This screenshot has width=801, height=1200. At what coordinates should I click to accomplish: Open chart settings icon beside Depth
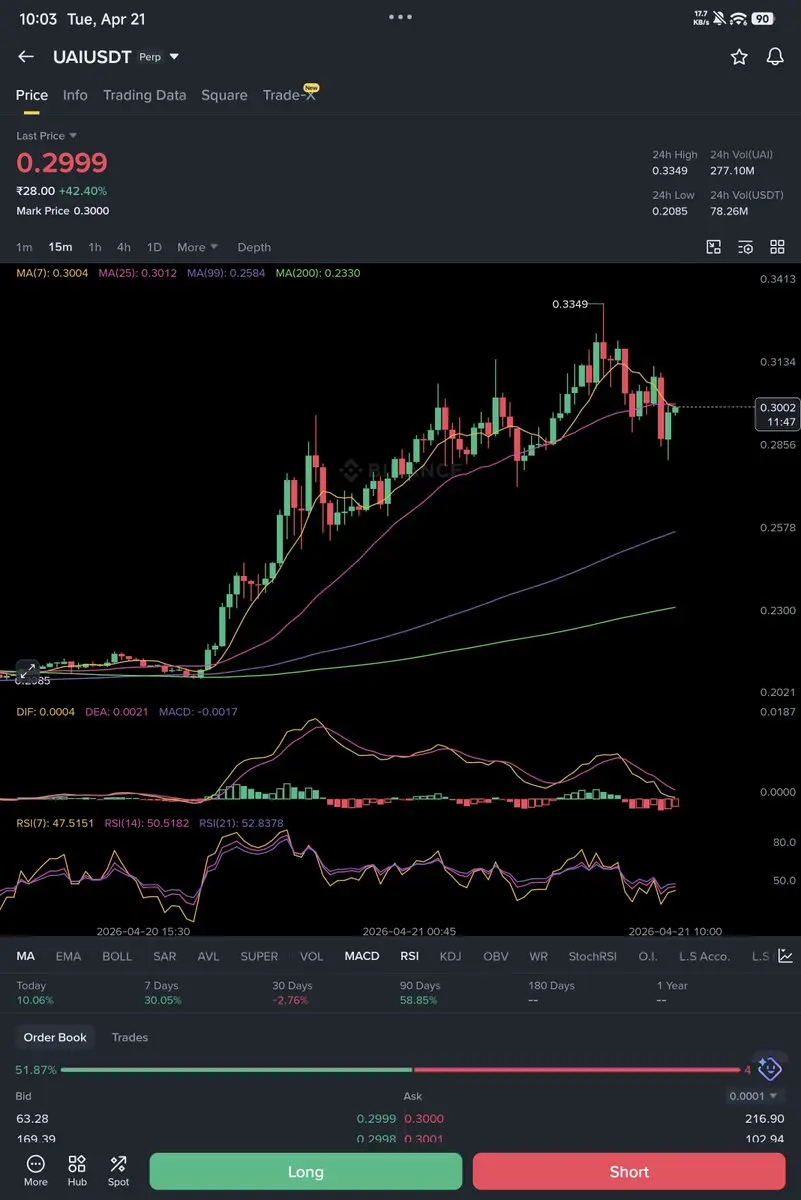(746, 247)
